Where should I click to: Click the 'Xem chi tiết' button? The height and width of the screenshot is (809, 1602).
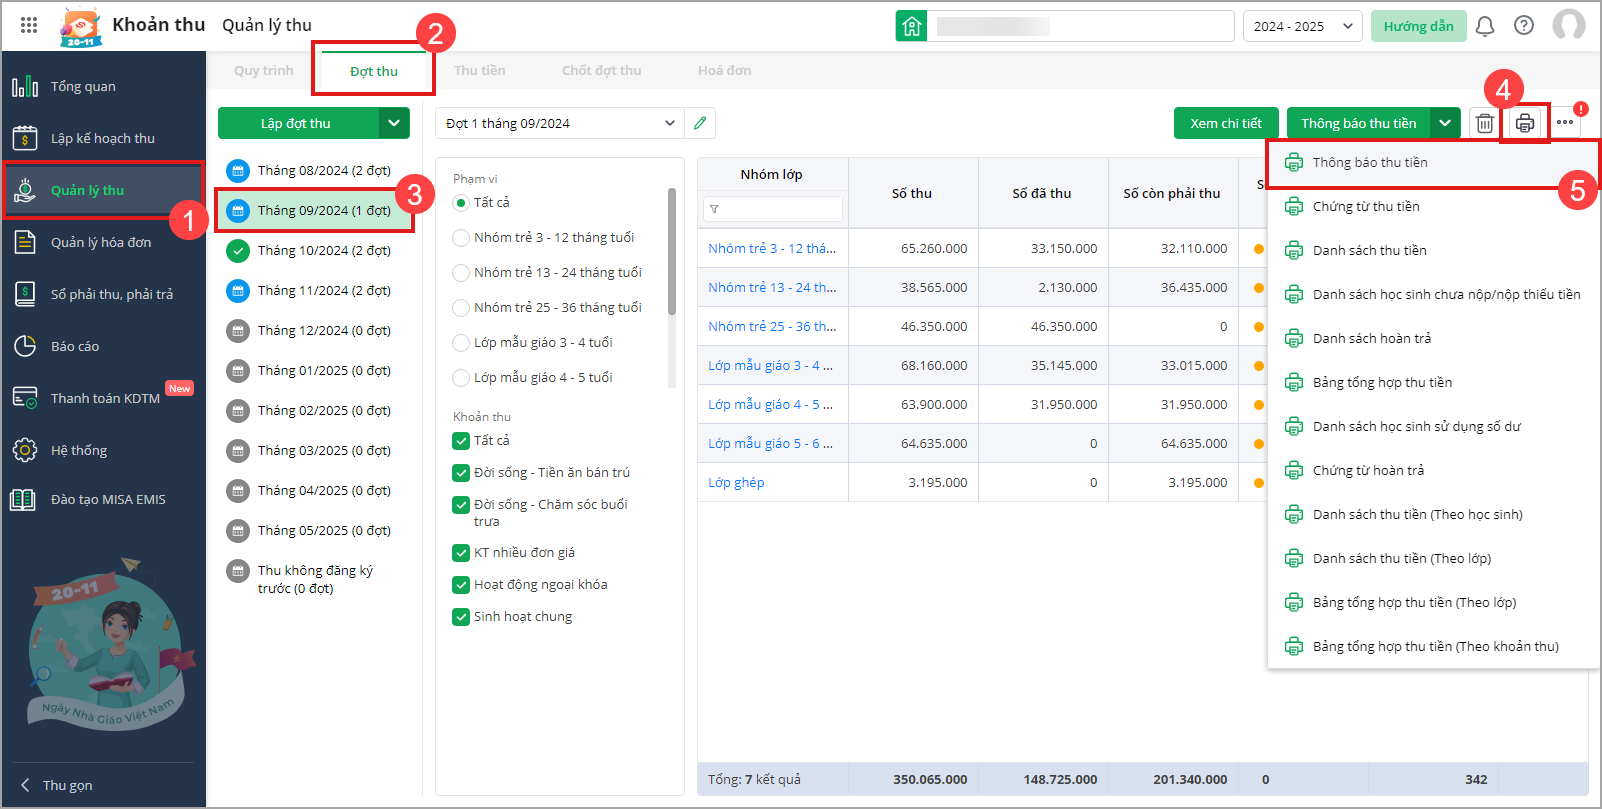(x=1225, y=123)
